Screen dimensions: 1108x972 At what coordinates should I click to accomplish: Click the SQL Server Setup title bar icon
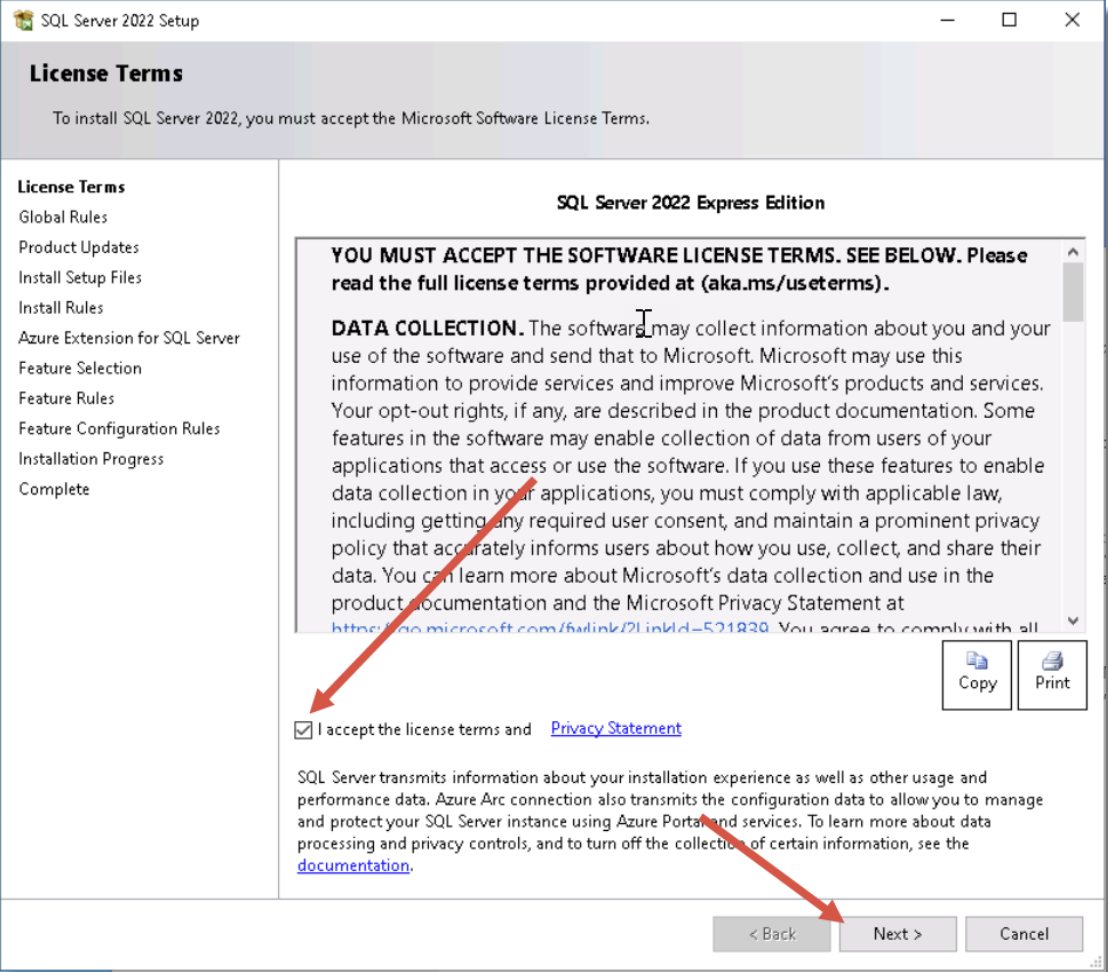point(23,20)
